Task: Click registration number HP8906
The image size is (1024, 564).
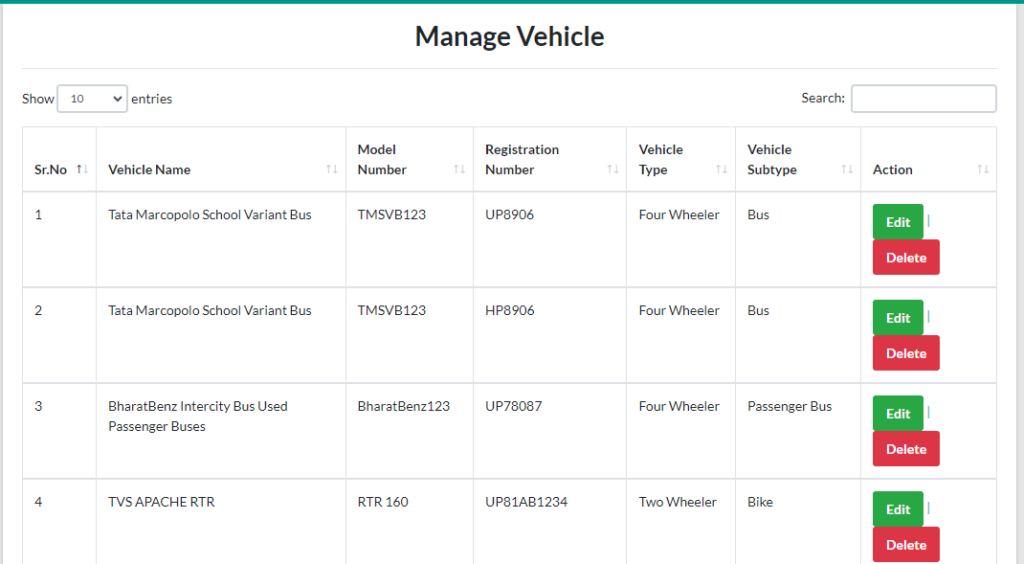Action: click(509, 311)
